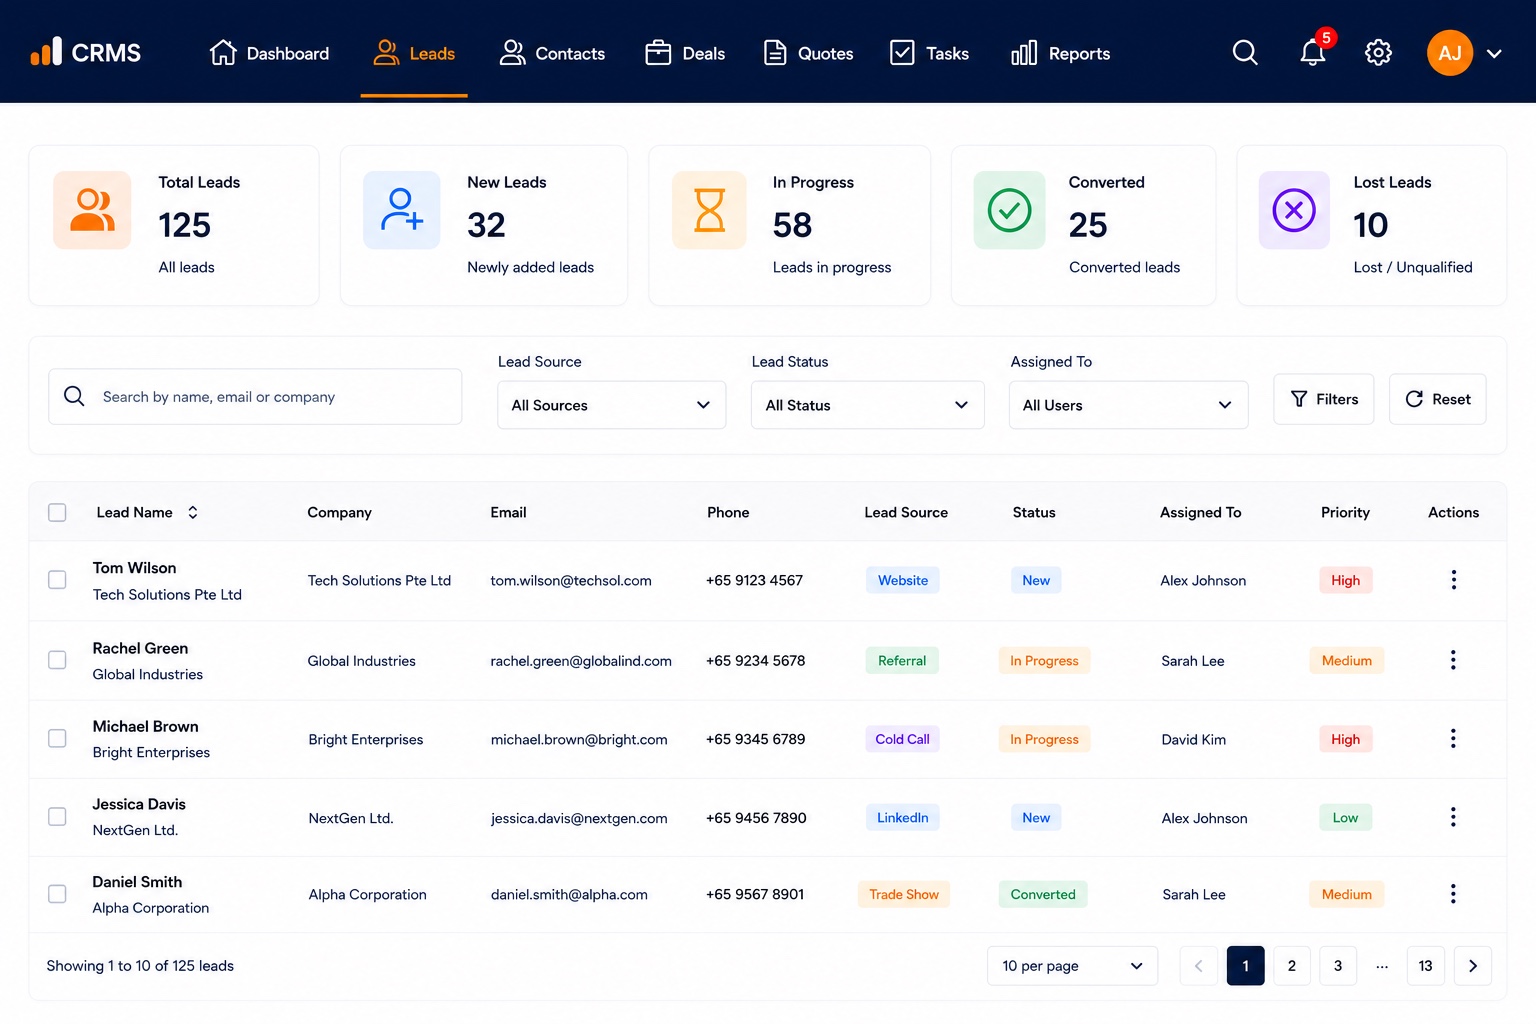
Task: Select current page 1 button
Action: (x=1246, y=966)
